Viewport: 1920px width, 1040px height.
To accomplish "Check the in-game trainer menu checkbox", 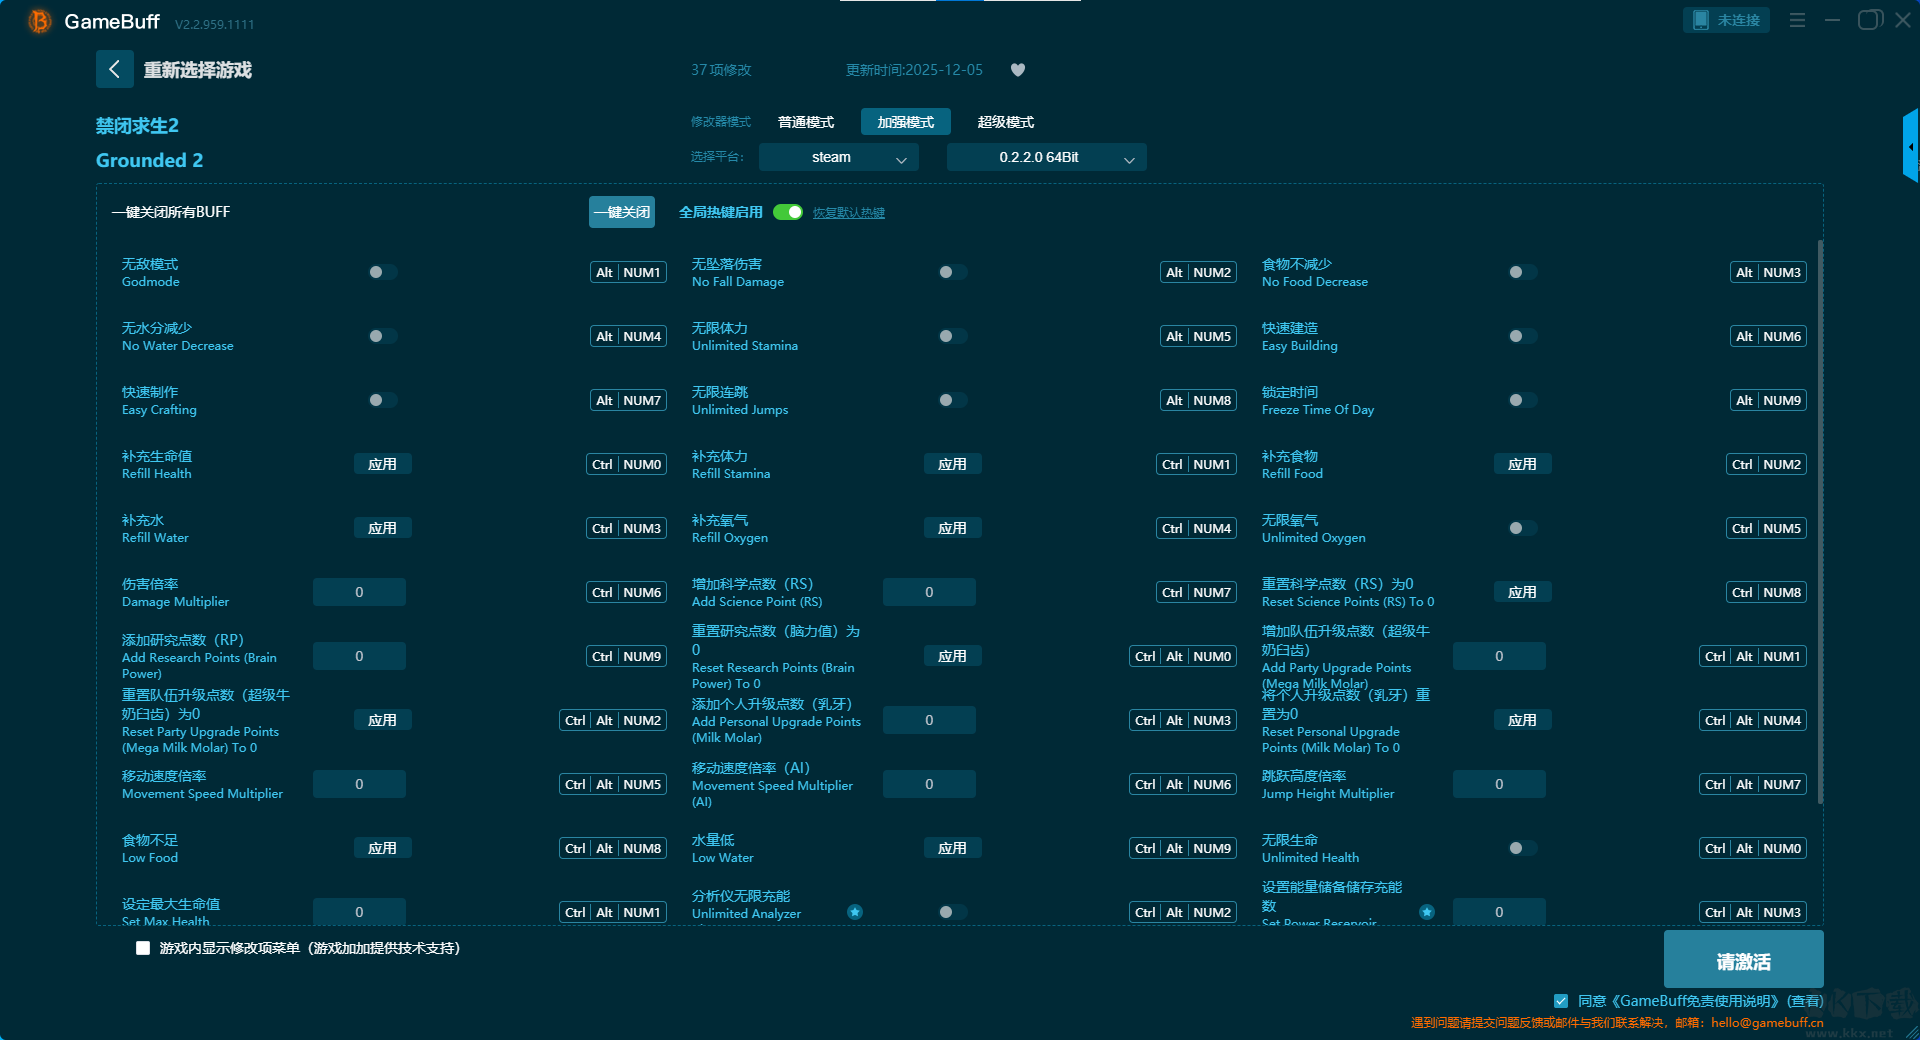I will click(x=143, y=948).
